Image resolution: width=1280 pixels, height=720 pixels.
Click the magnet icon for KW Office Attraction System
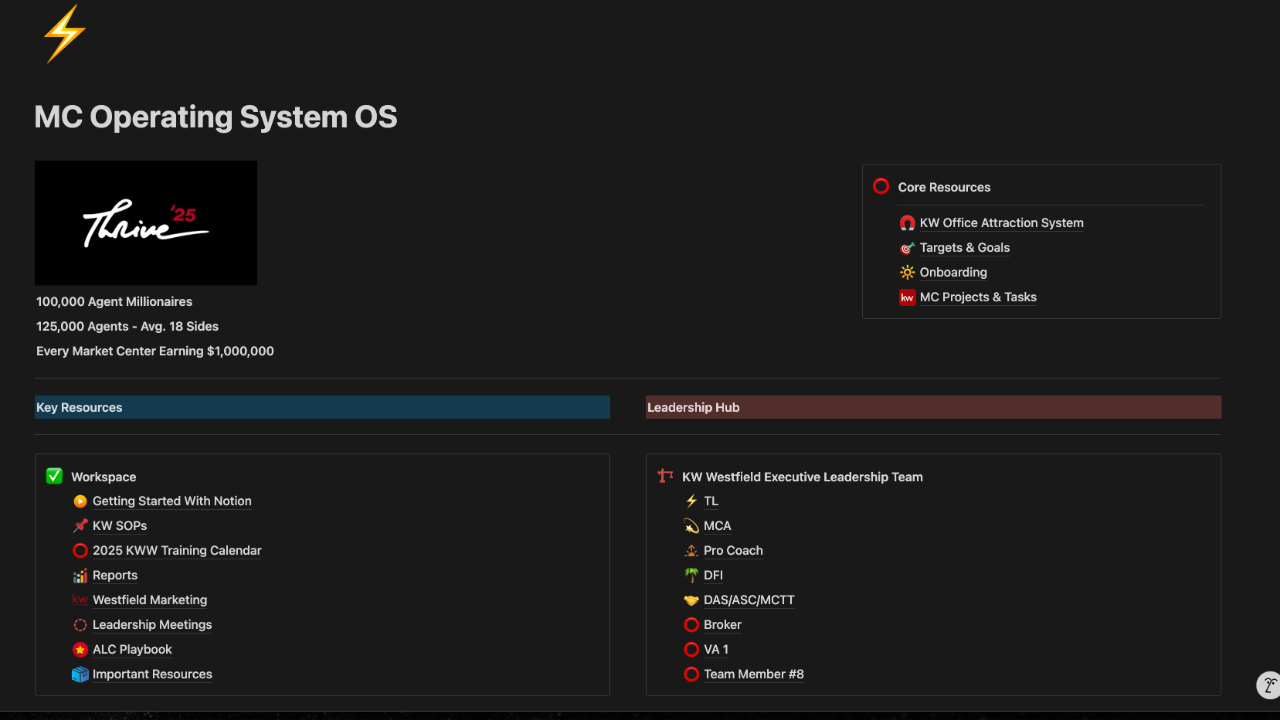click(x=907, y=223)
